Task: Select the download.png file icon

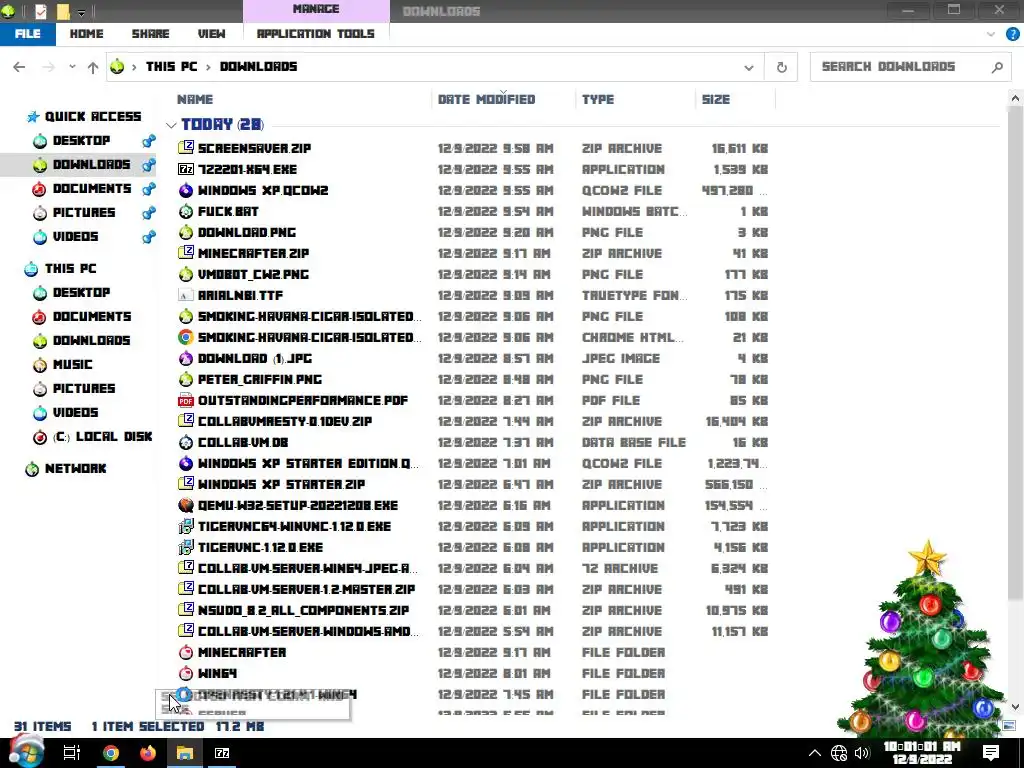Action: [186, 232]
